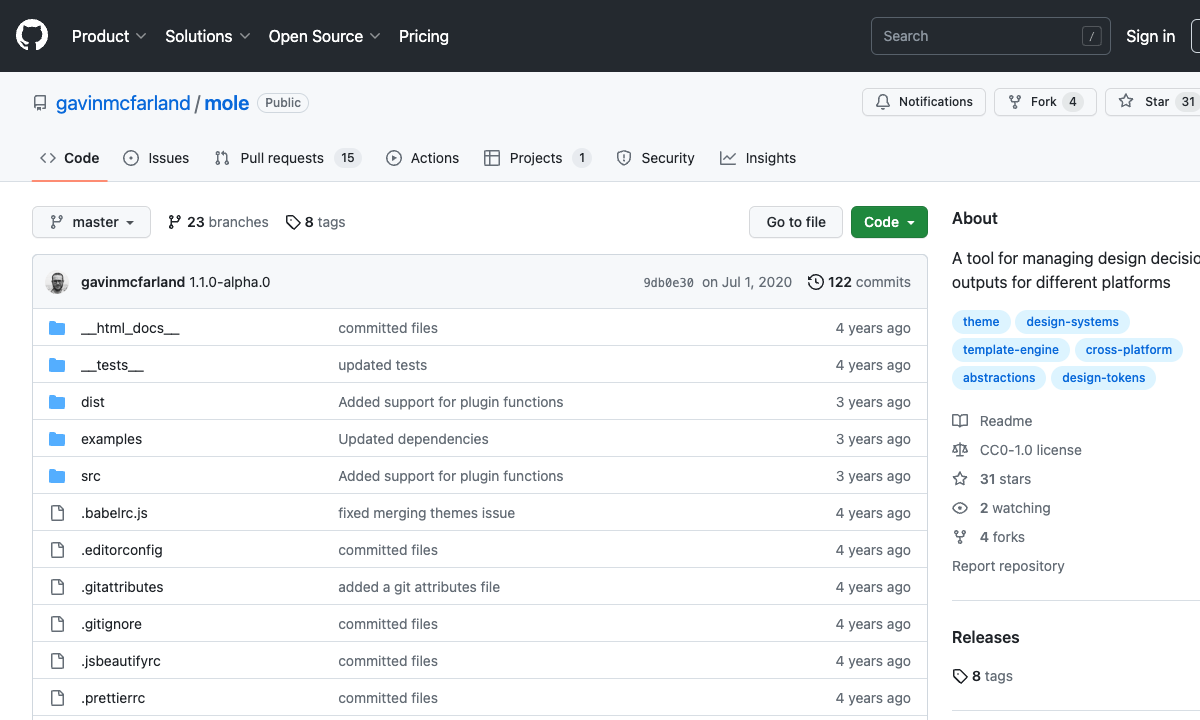
Task: Open the Solutions navigation menu
Action: (x=207, y=36)
